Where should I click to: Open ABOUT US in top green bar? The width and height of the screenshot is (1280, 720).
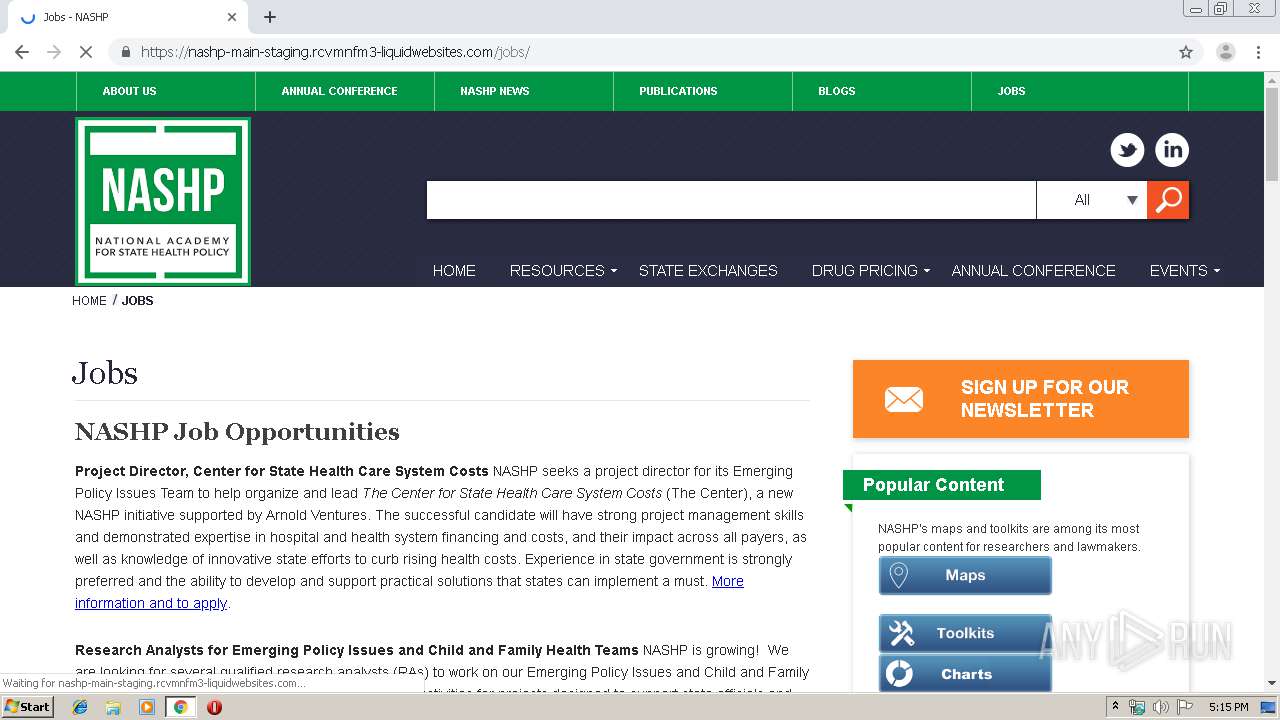pyautogui.click(x=129, y=91)
